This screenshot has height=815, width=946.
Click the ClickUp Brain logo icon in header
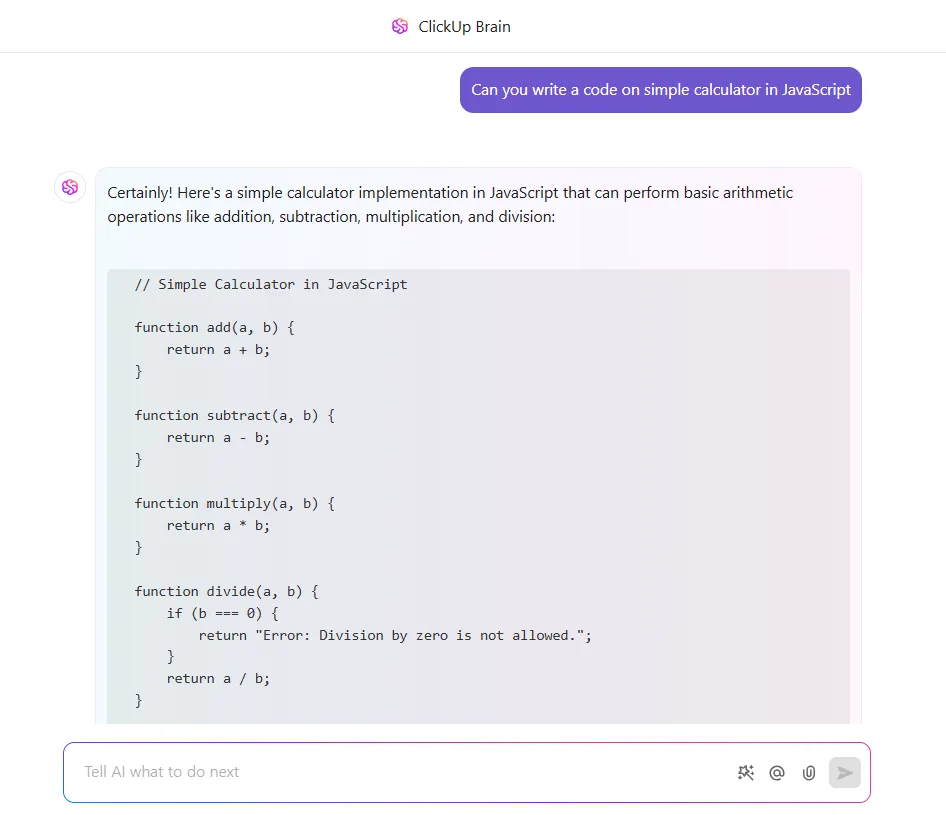coord(400,27)
